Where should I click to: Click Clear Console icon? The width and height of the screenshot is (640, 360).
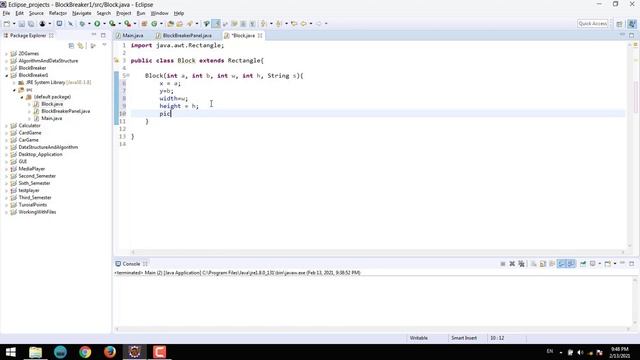click(x=533, y=264)
